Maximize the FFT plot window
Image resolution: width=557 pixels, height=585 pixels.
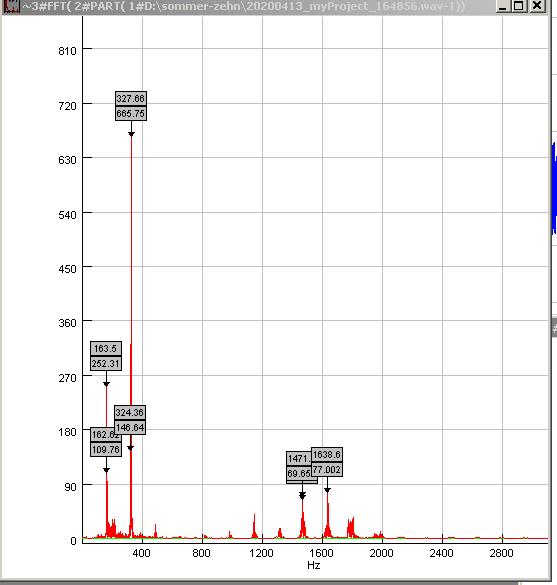[519, 6]
